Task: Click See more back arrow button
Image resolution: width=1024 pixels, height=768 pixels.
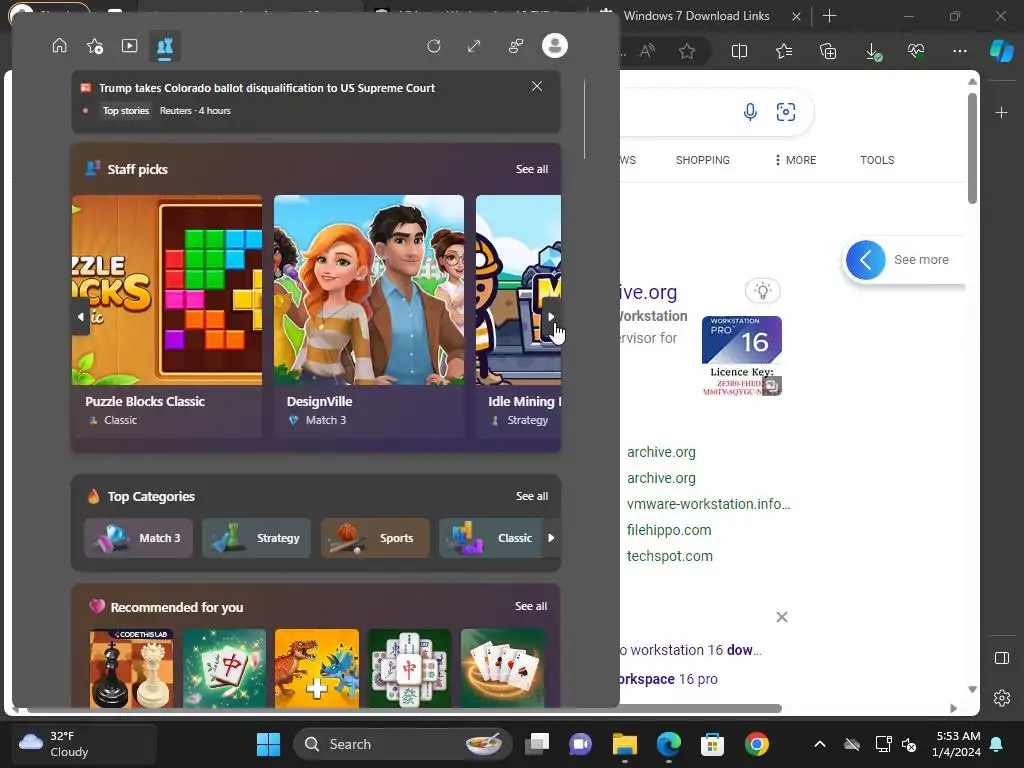Action: (x=865, y=260)
